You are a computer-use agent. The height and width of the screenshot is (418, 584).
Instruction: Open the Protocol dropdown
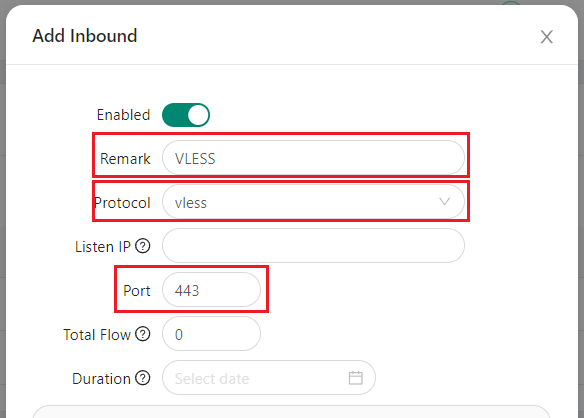(313, 202)
